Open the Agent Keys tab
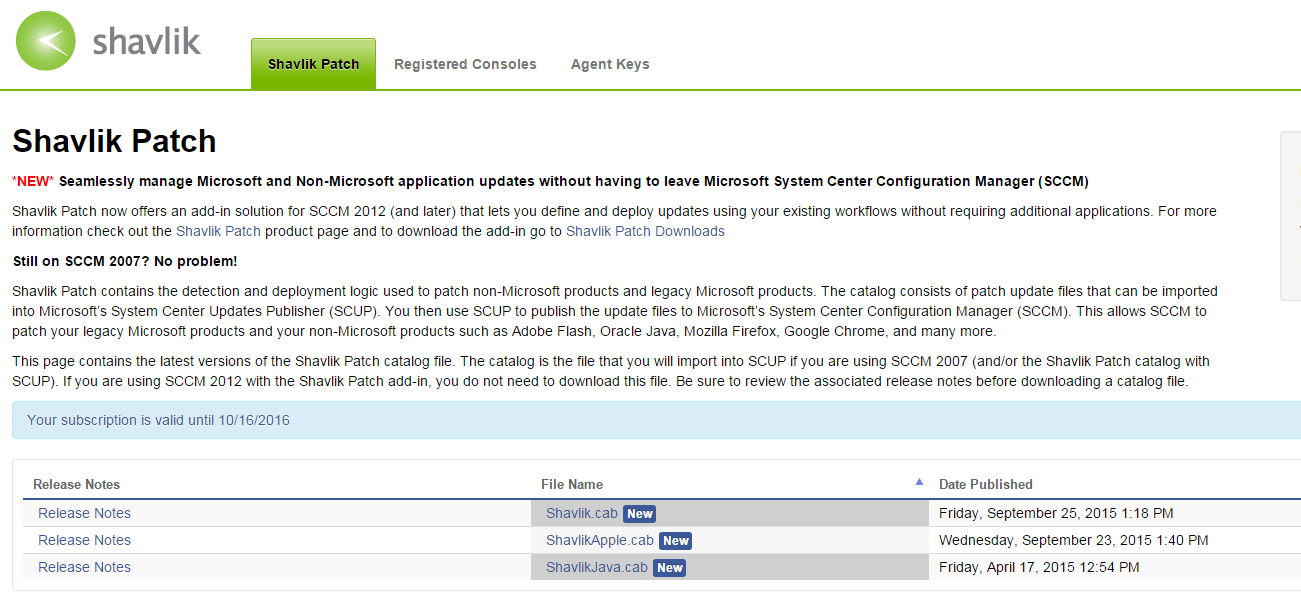Screen dimensions: 1301x596 610,64
